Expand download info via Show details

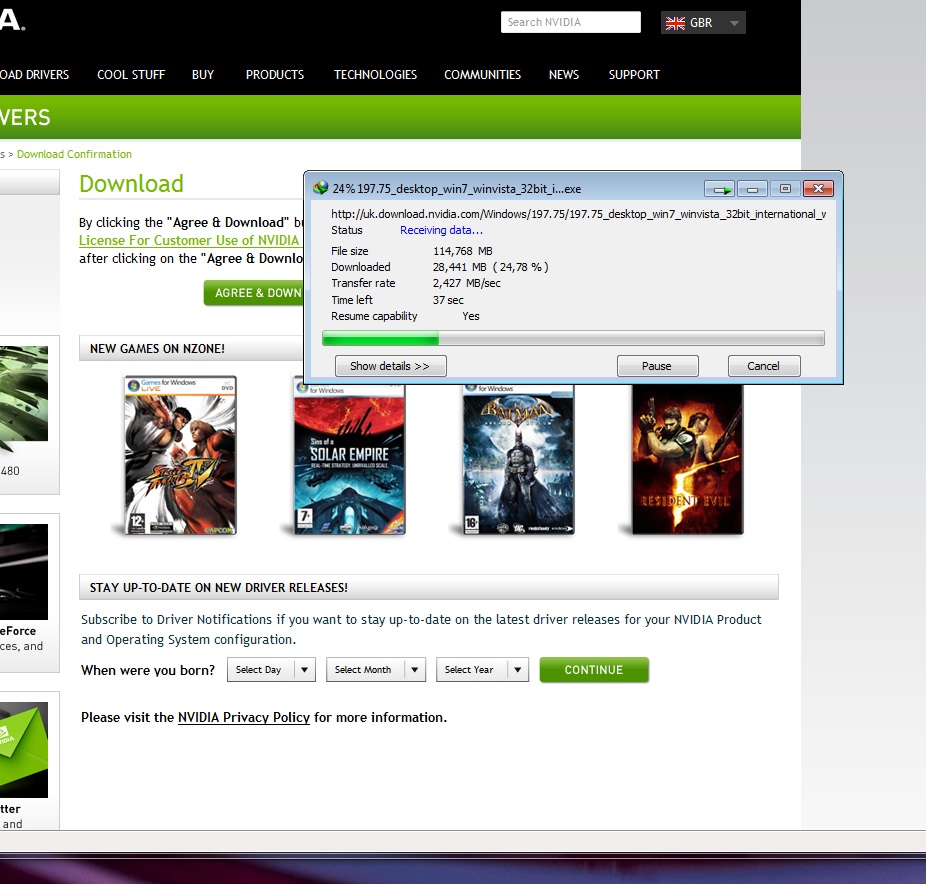(390, 366)
